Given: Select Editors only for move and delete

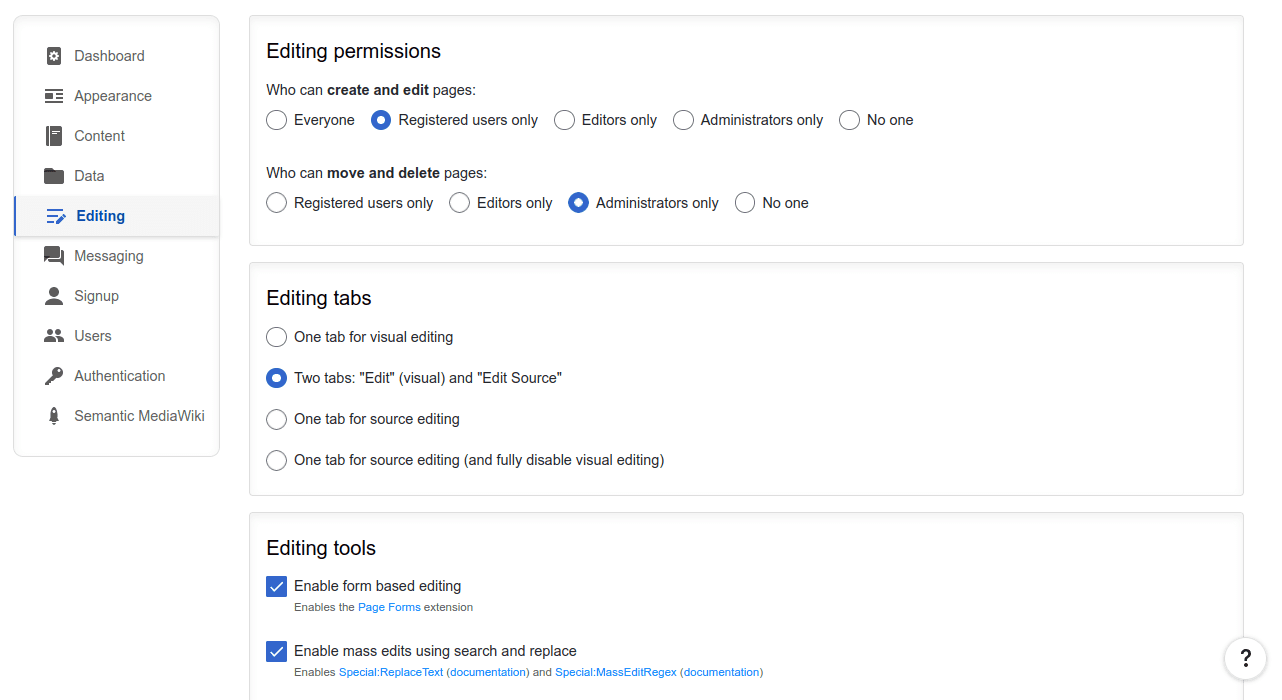Looking at the screenshot, I should point(459,202).
